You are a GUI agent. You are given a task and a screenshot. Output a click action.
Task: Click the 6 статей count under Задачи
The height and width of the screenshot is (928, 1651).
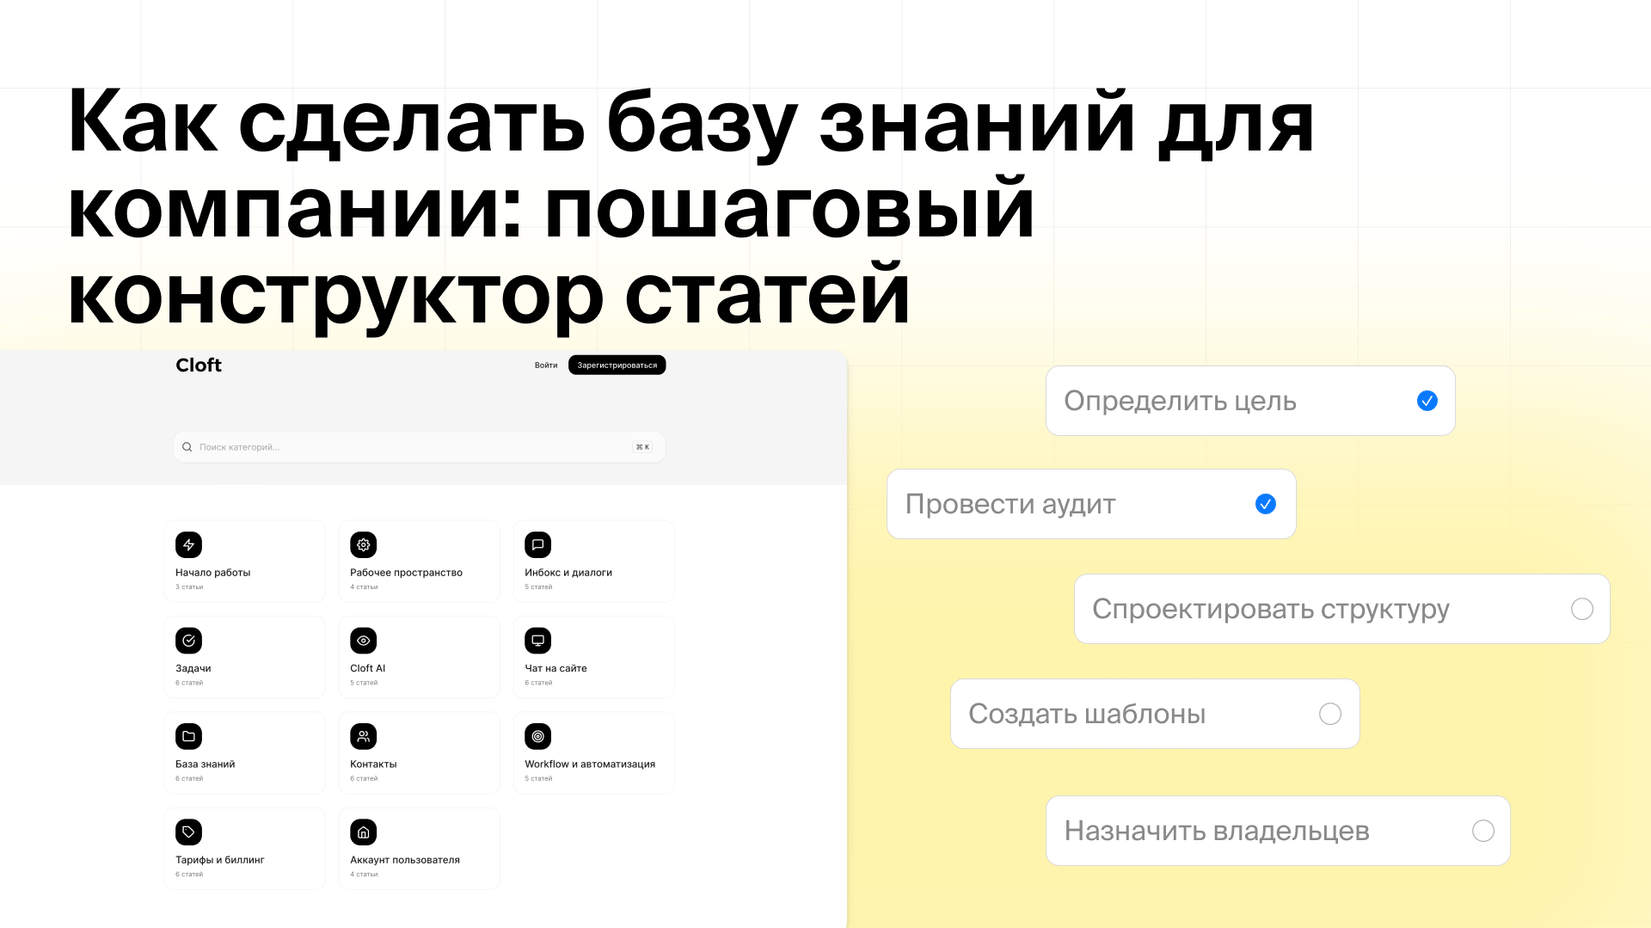(189, 683)
